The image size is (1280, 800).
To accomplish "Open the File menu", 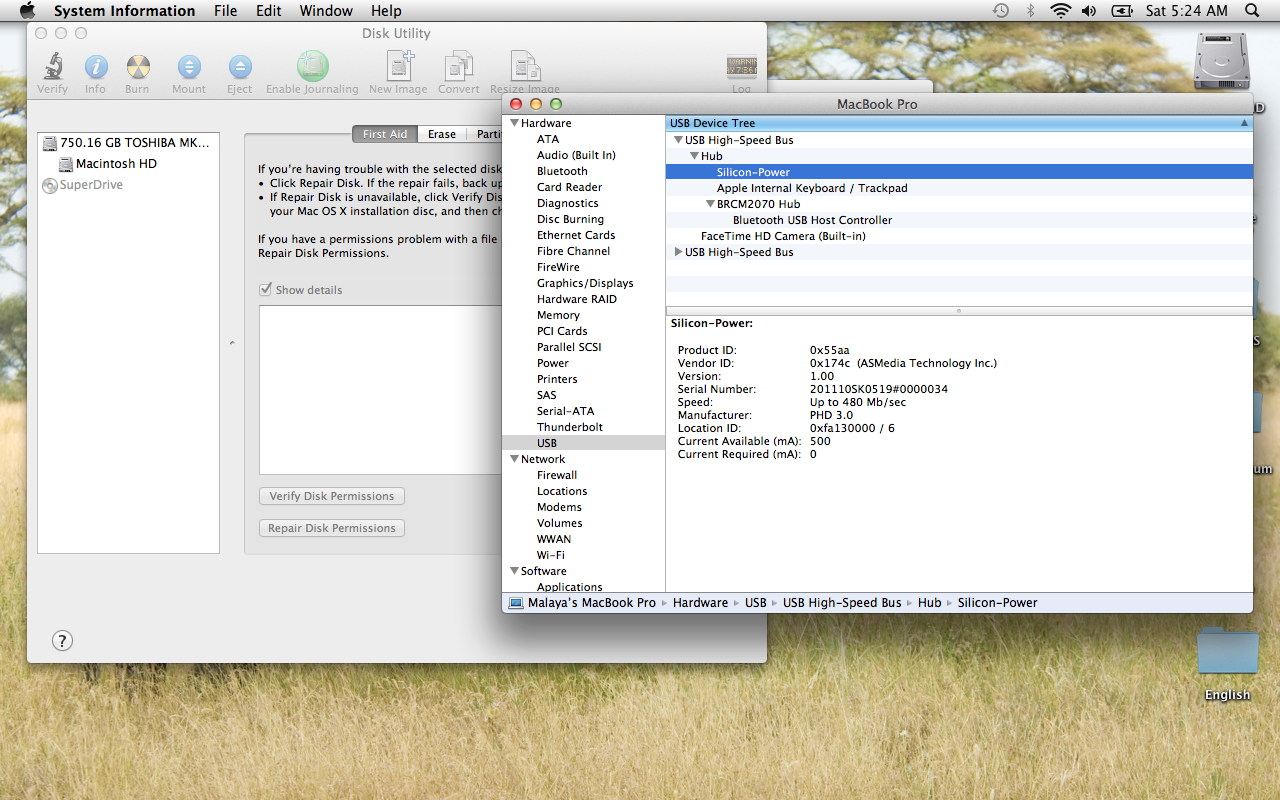I will pyautogui.click(x=226, y=11).
